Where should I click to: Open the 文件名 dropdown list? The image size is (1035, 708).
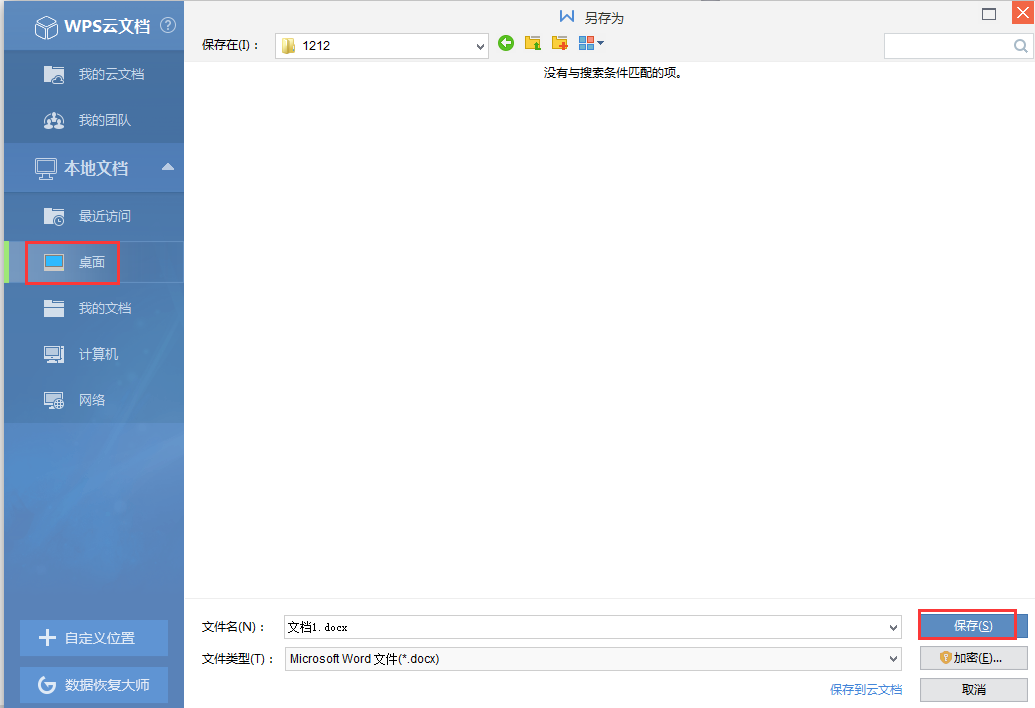click(893, 627)
